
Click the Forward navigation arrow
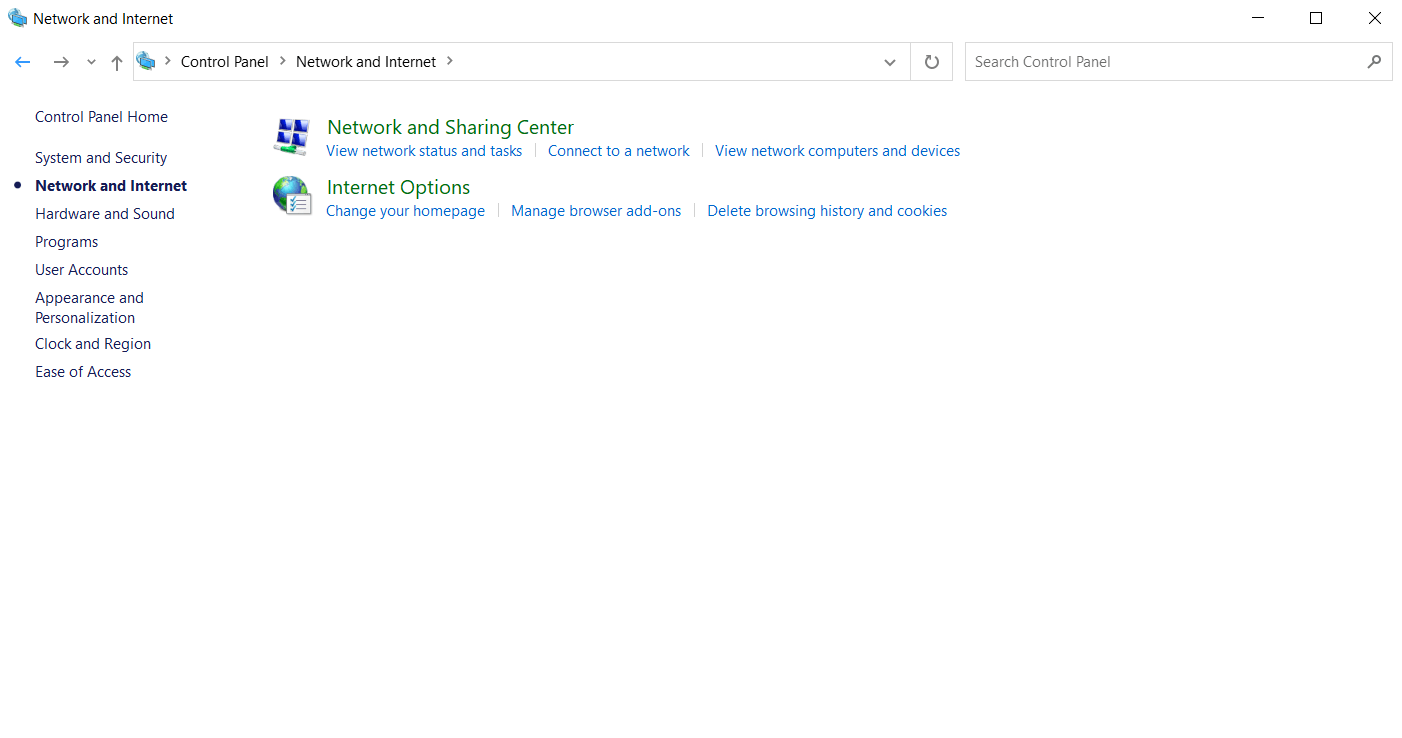(x=60, y=61)
